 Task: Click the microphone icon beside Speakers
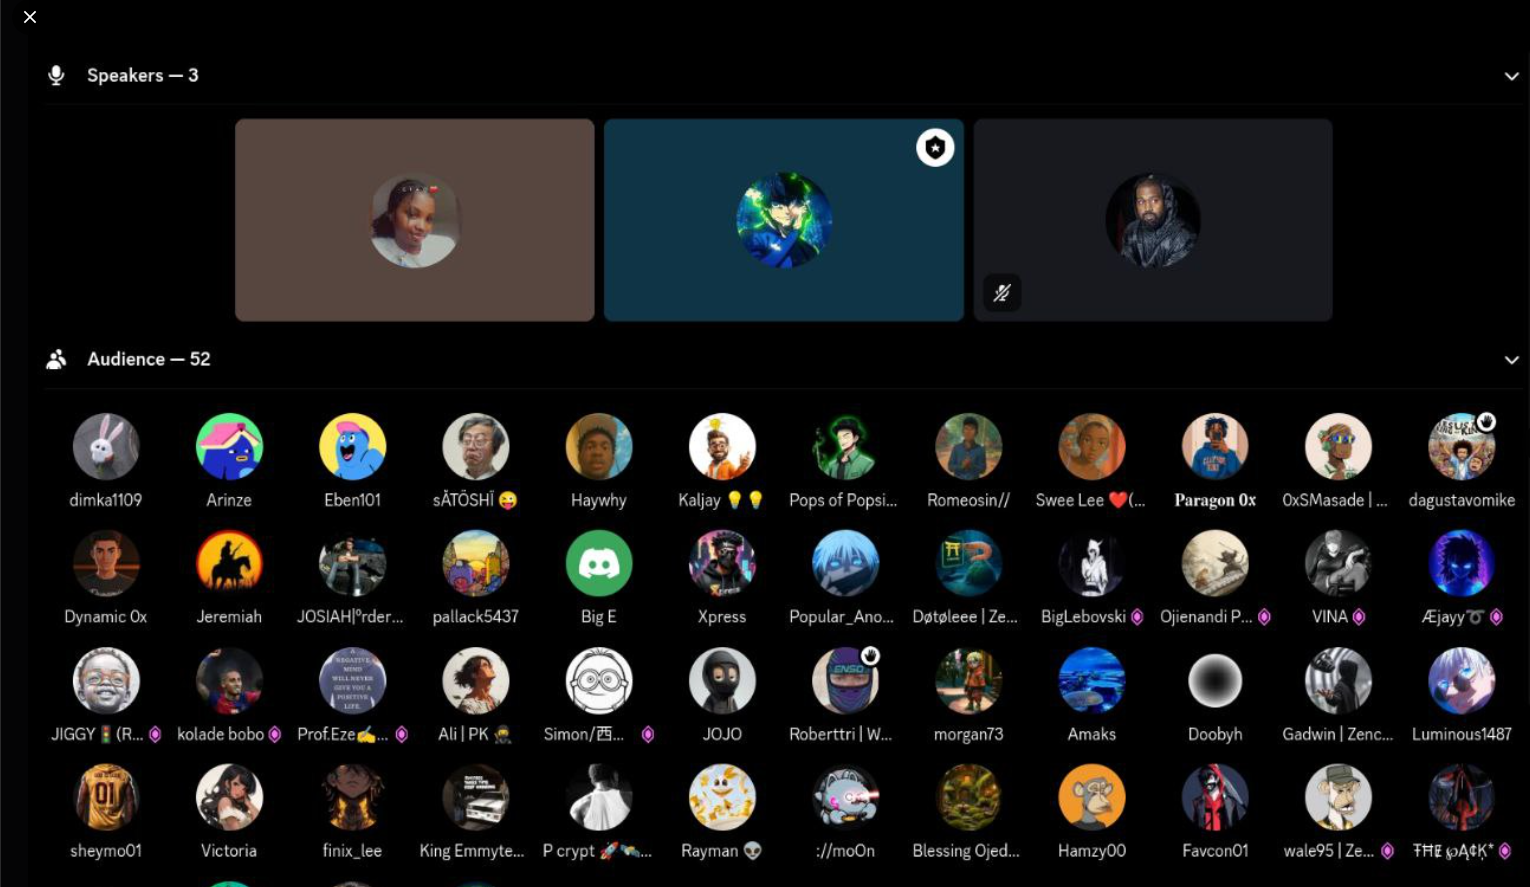pos(56,75)
